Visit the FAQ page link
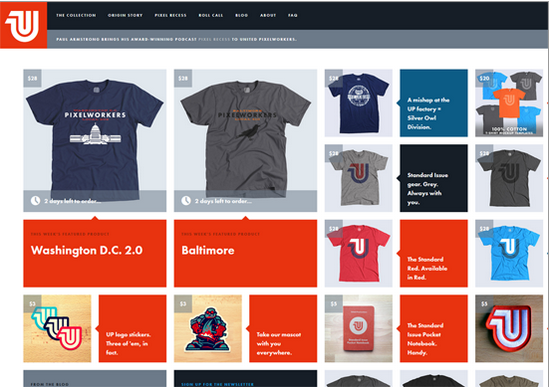Image resolution: width=549 pixels, height=387 pixels. [293, 15]
